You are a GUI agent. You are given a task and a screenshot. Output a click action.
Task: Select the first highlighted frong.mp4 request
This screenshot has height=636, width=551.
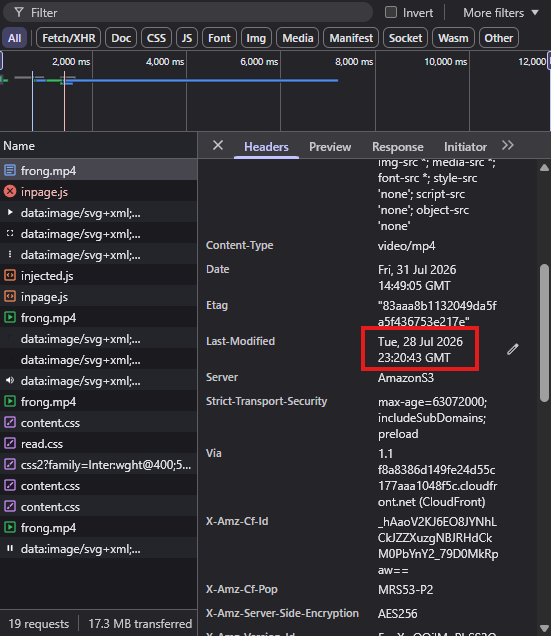[99, 170]
